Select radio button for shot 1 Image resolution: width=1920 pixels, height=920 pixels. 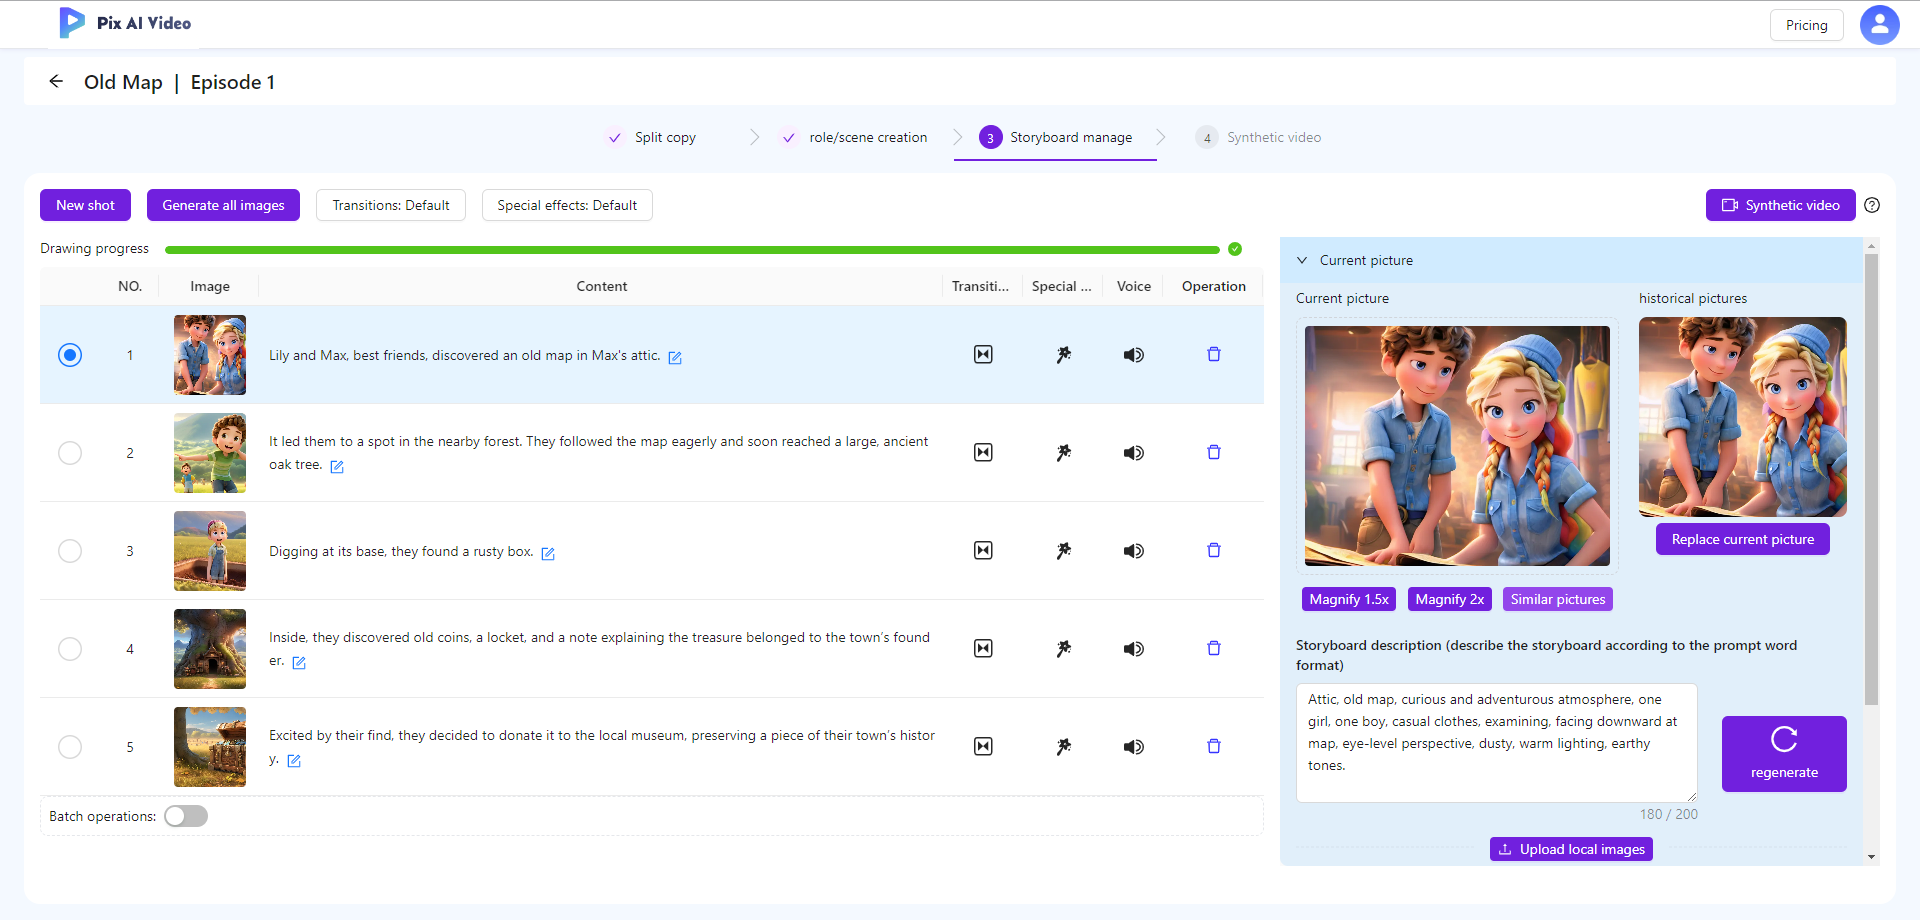point(70,355)
